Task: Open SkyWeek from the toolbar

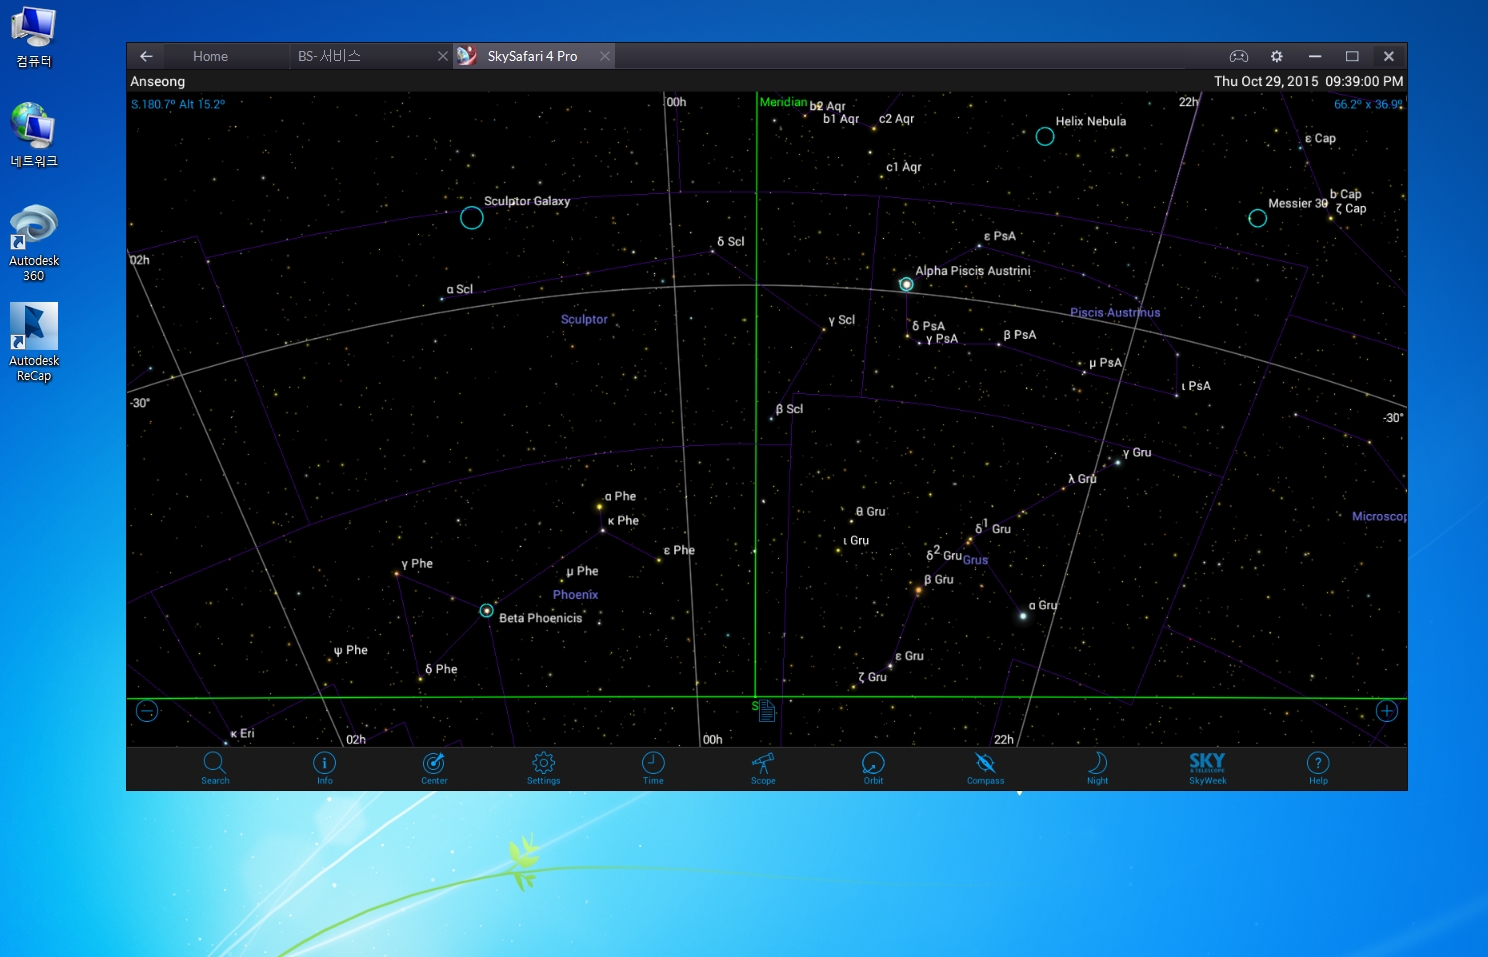Action: (1207, 767)
